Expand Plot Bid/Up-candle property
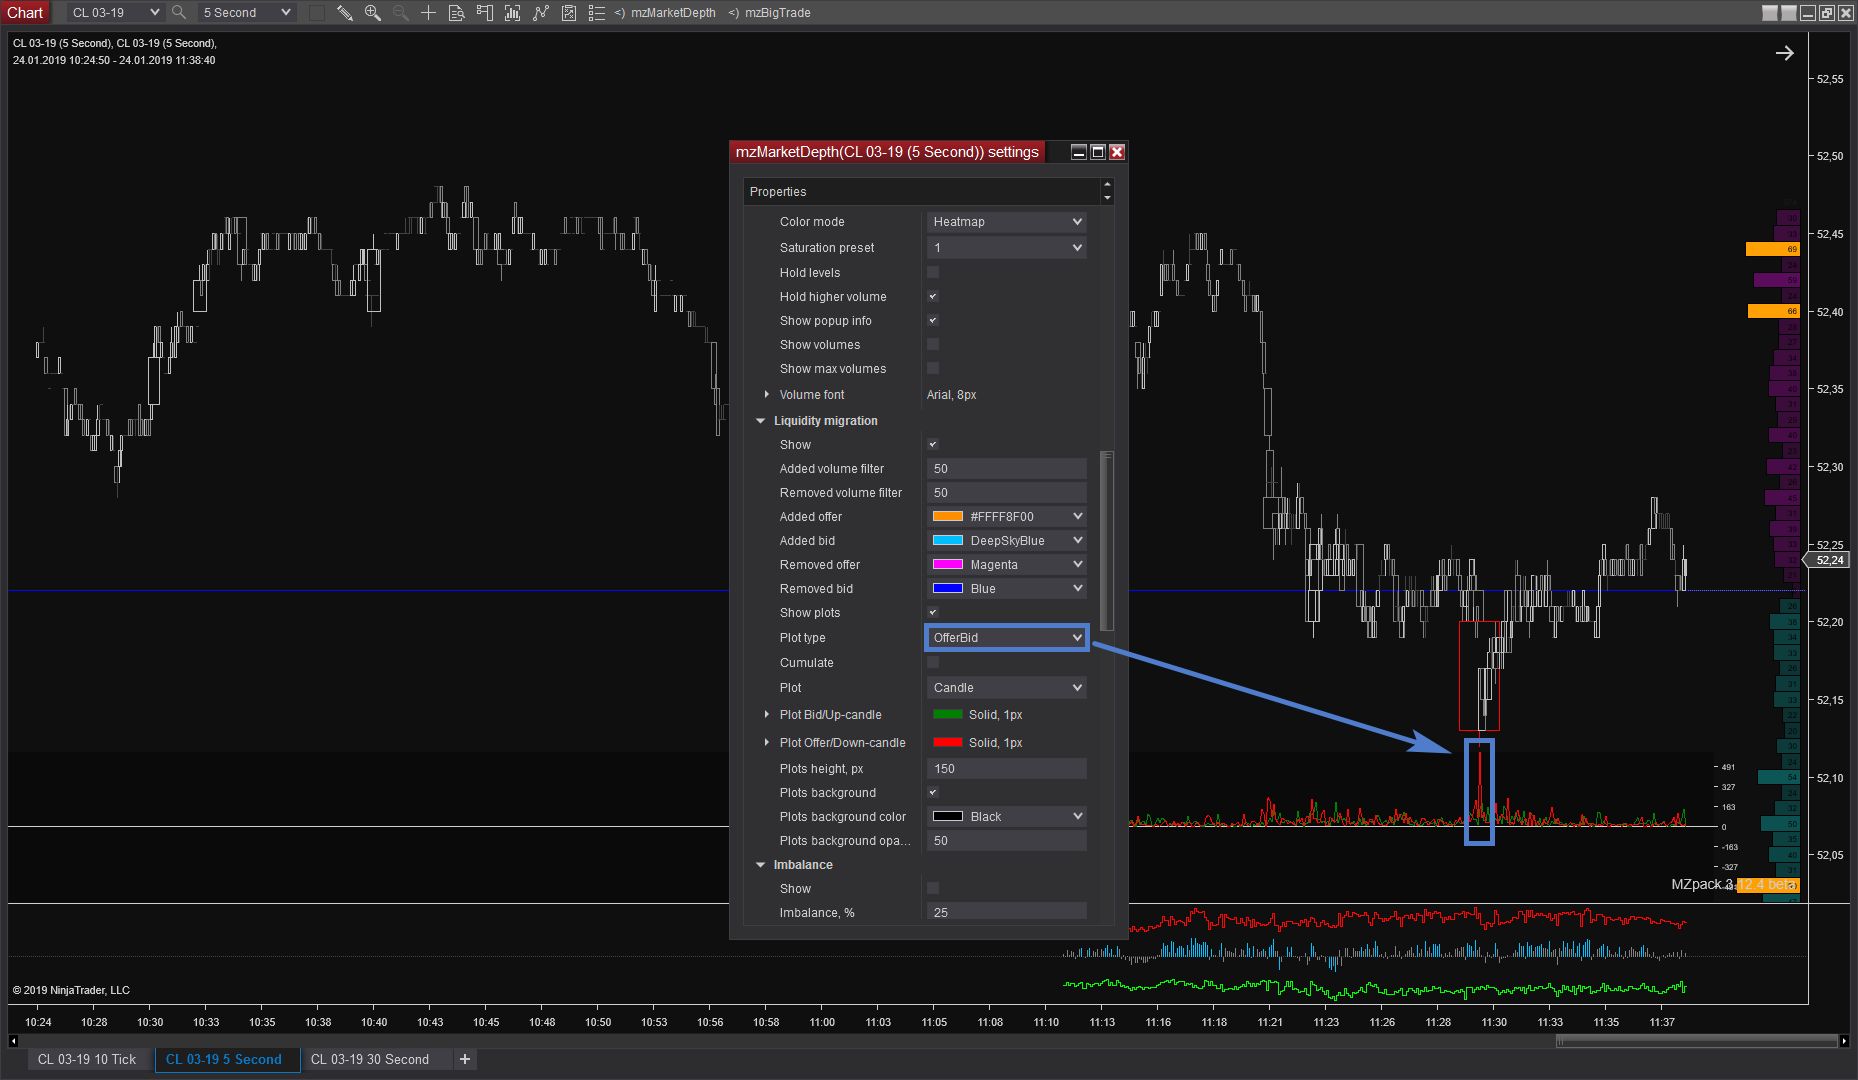 766,714
